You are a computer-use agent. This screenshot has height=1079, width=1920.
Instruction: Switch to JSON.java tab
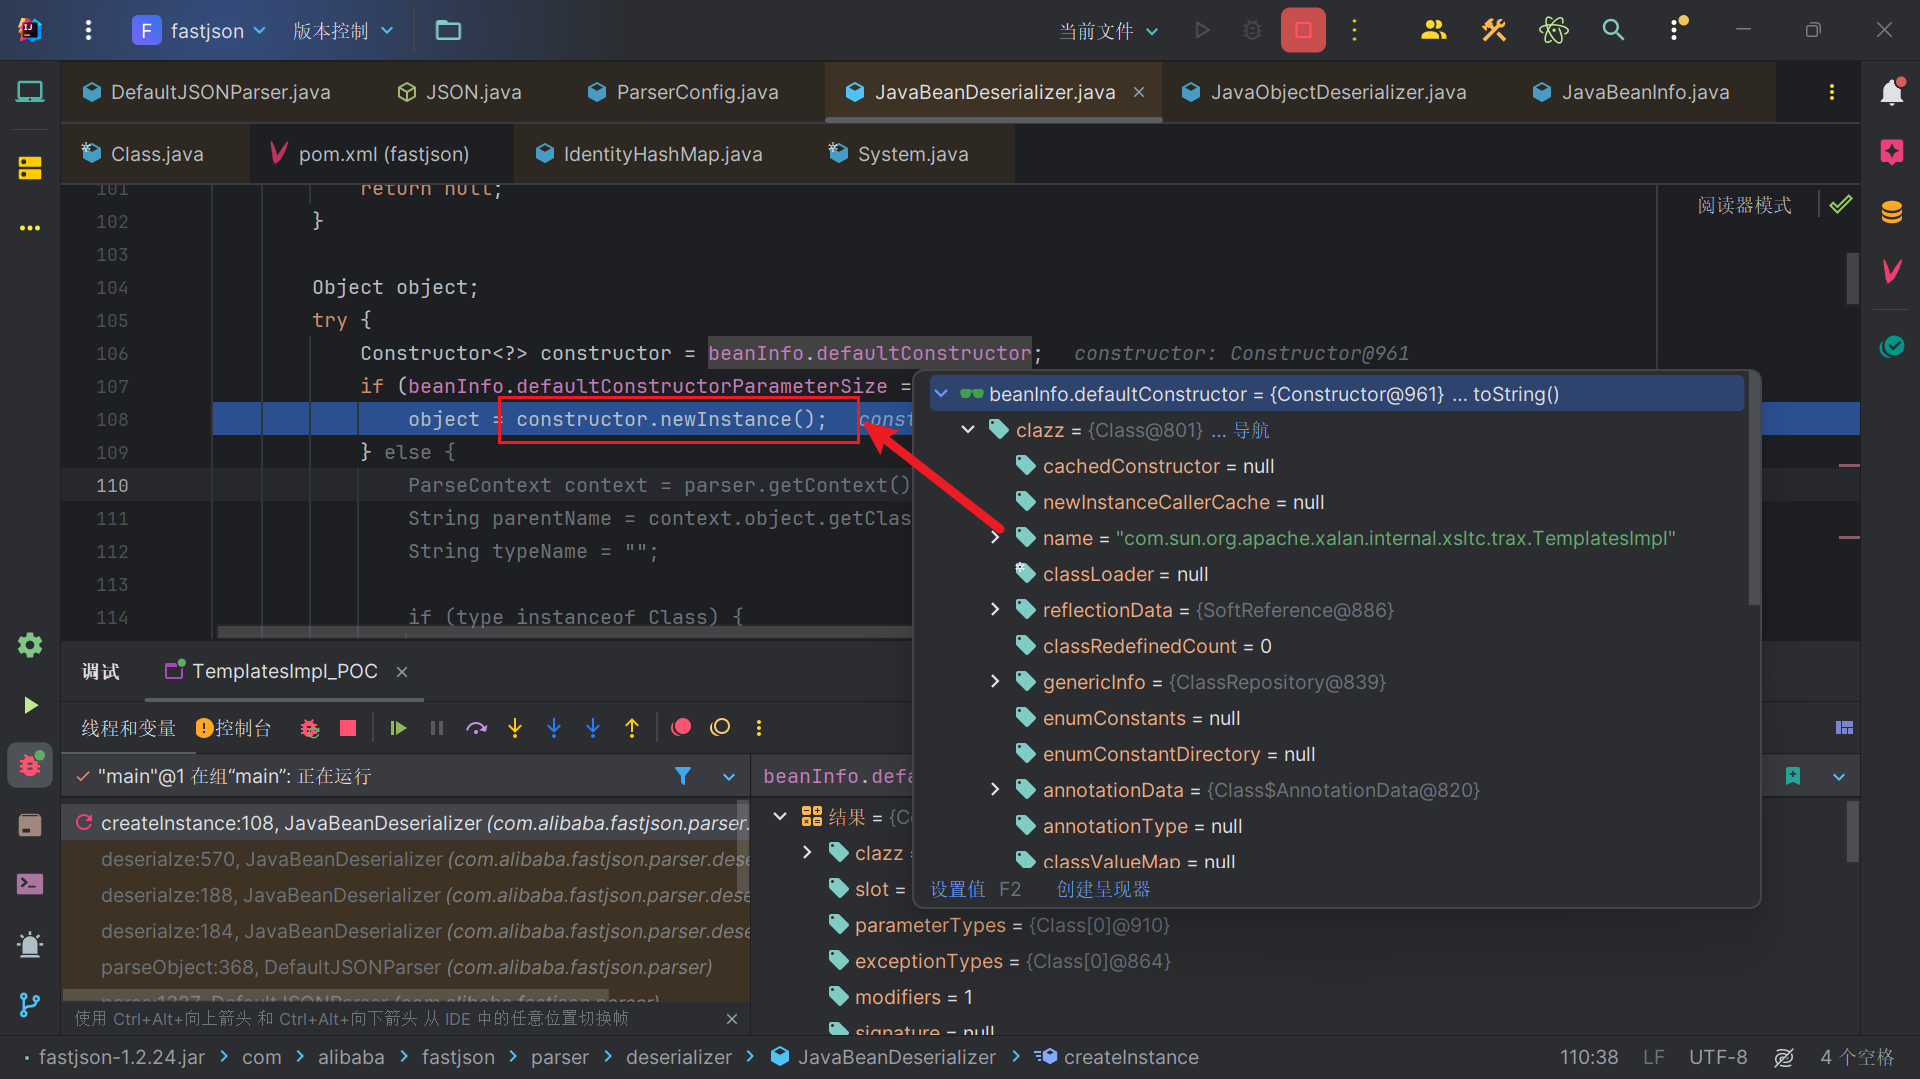(x=460, y=92)
